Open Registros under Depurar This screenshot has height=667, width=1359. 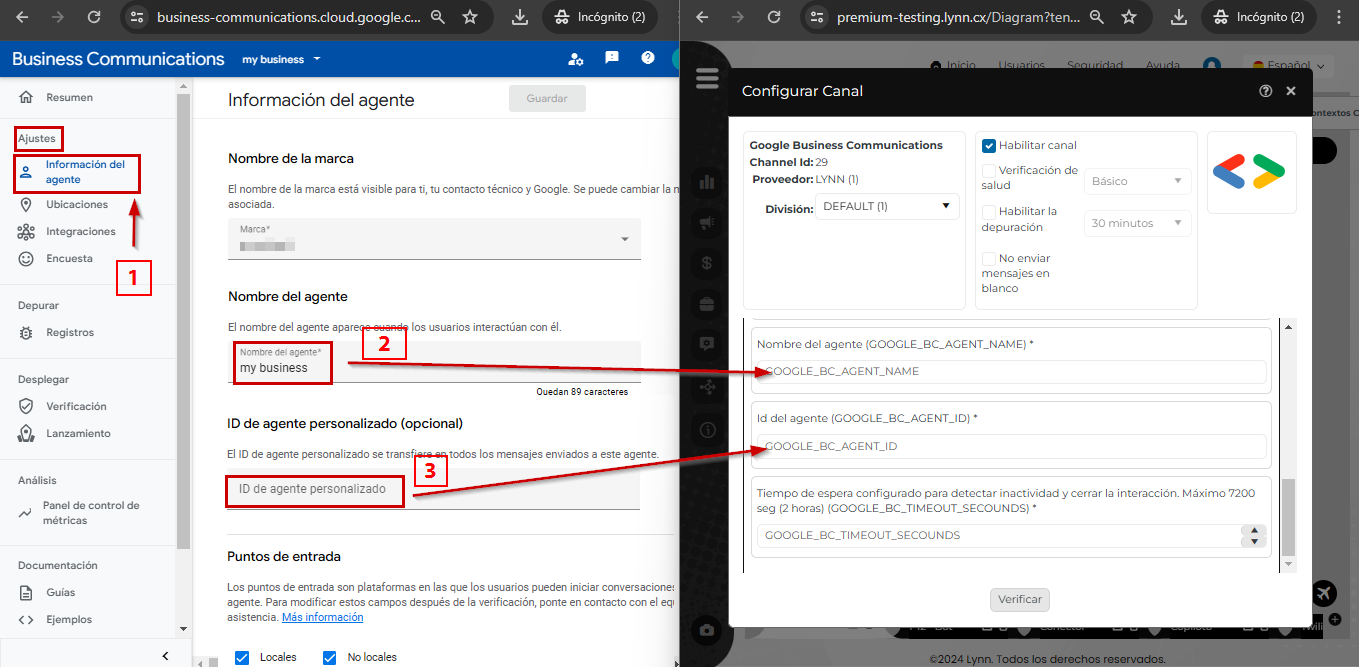click(70, 332)
